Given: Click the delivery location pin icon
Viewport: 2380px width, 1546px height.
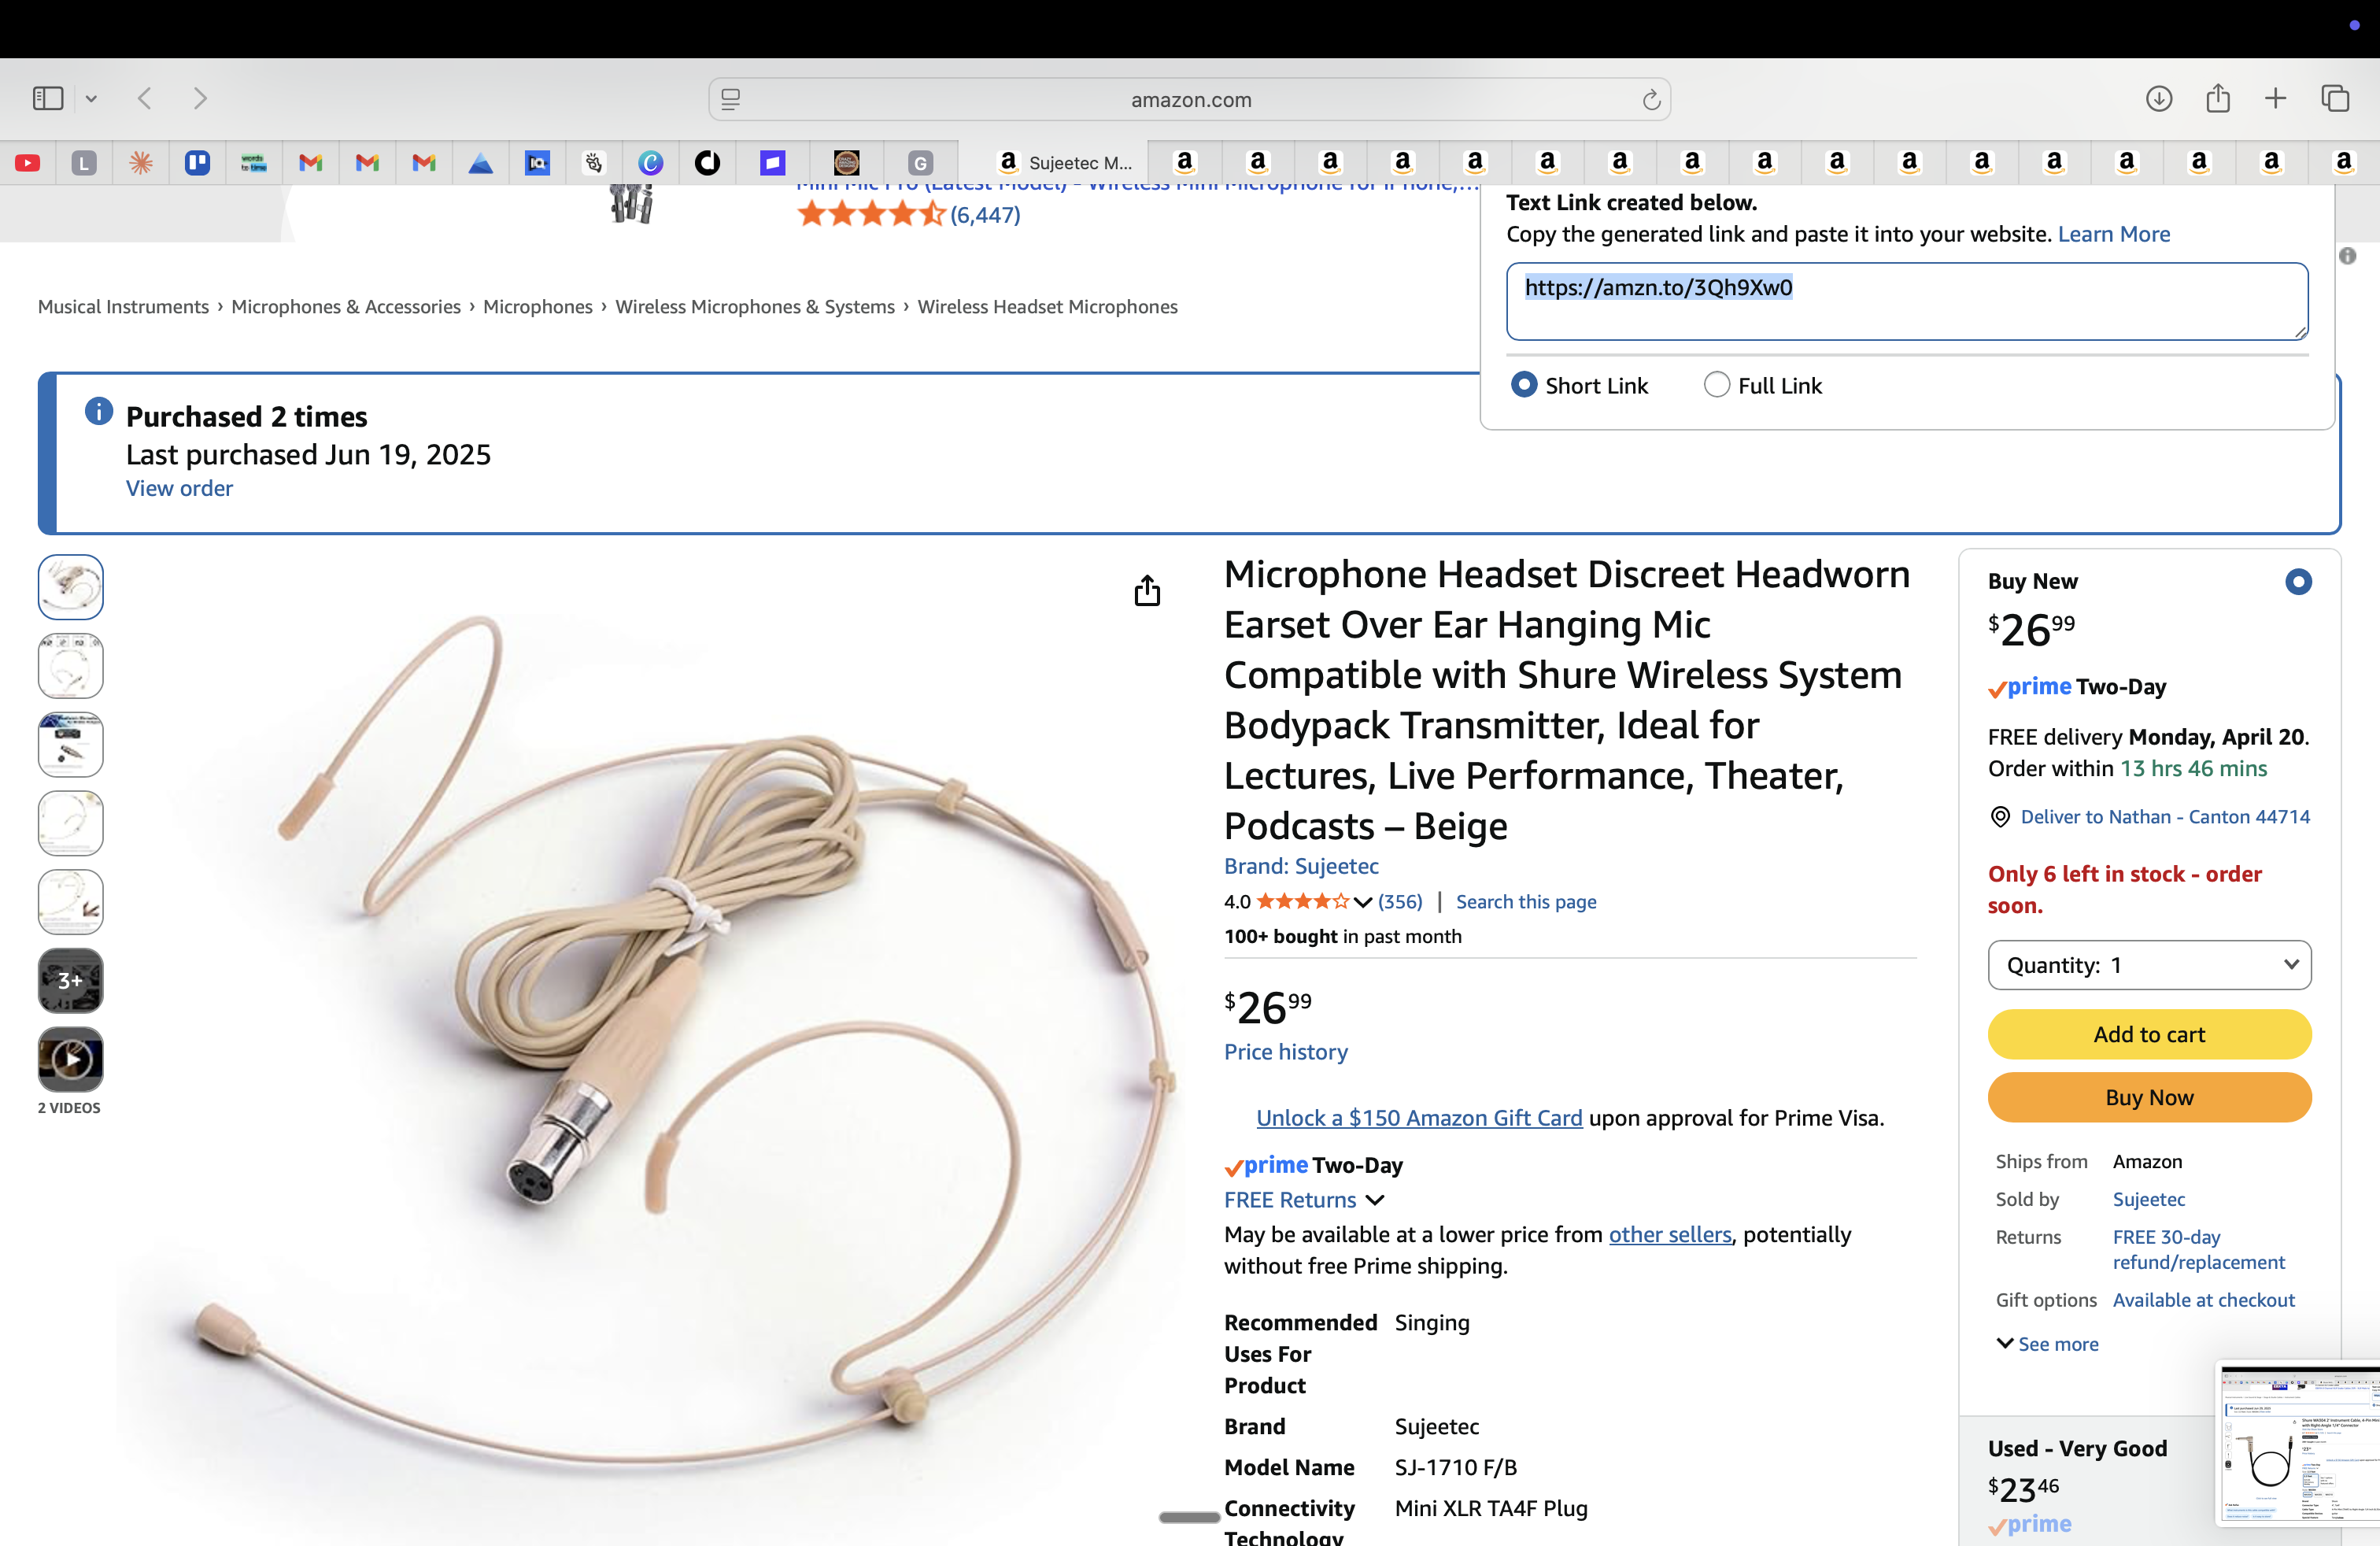Looking at the screenshot, I should pos(2000,817).
